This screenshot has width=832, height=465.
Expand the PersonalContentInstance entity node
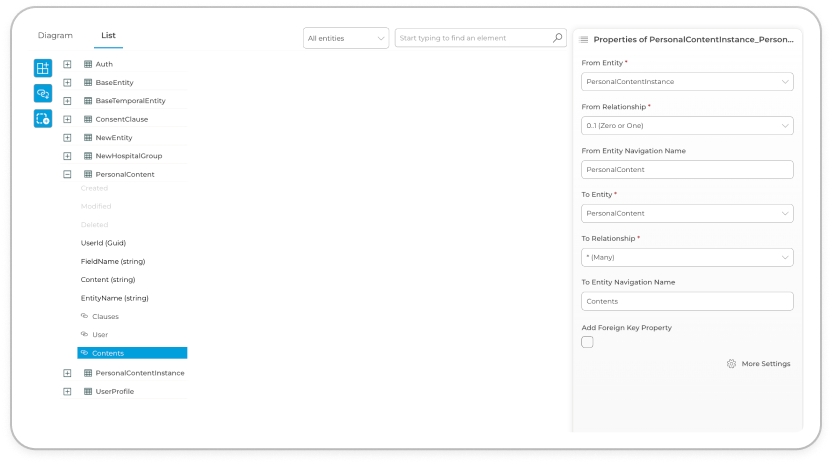click(x=67, y=373)
